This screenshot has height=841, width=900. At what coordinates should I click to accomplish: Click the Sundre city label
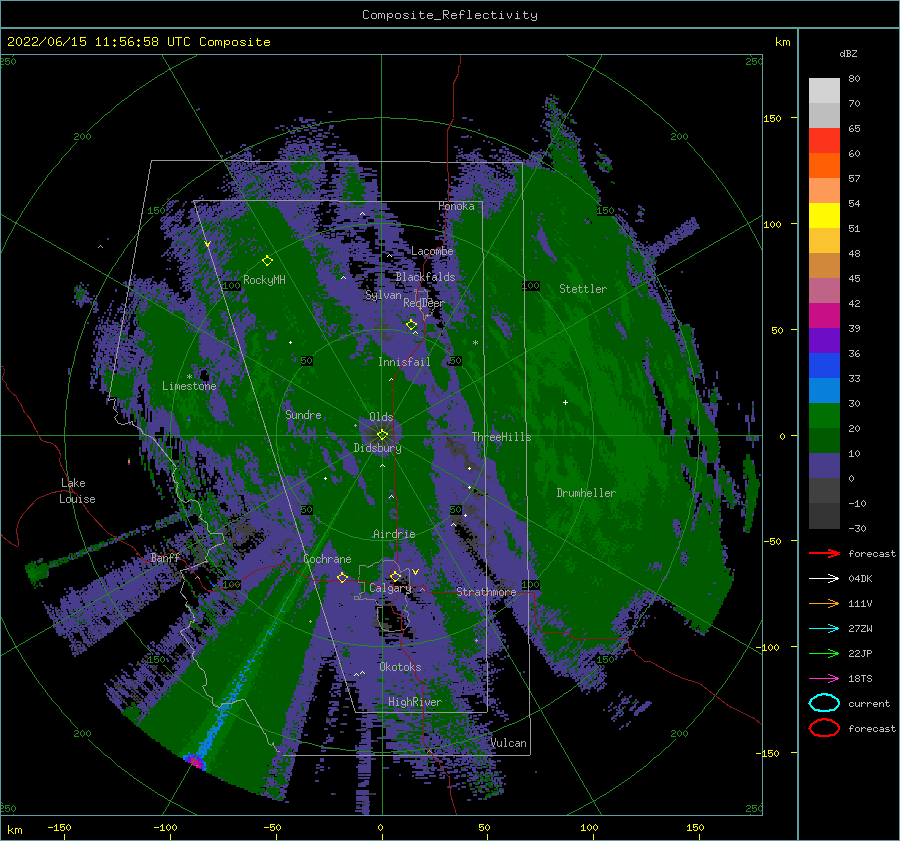(x=303, y=414)
